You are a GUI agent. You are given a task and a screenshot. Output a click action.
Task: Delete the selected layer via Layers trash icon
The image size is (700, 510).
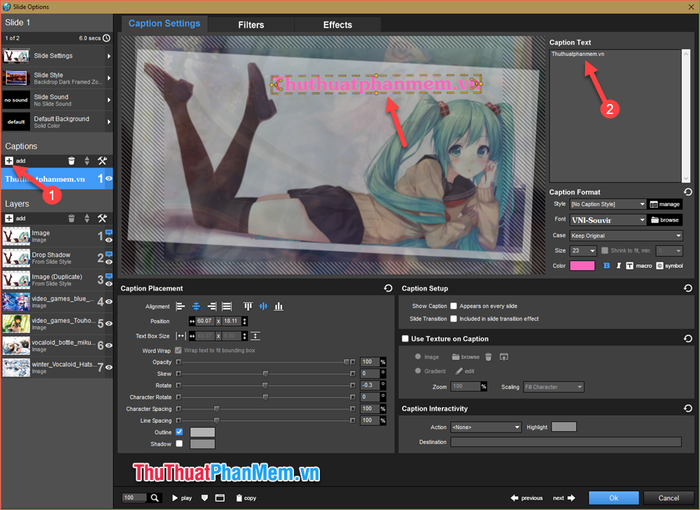(71, 218)
